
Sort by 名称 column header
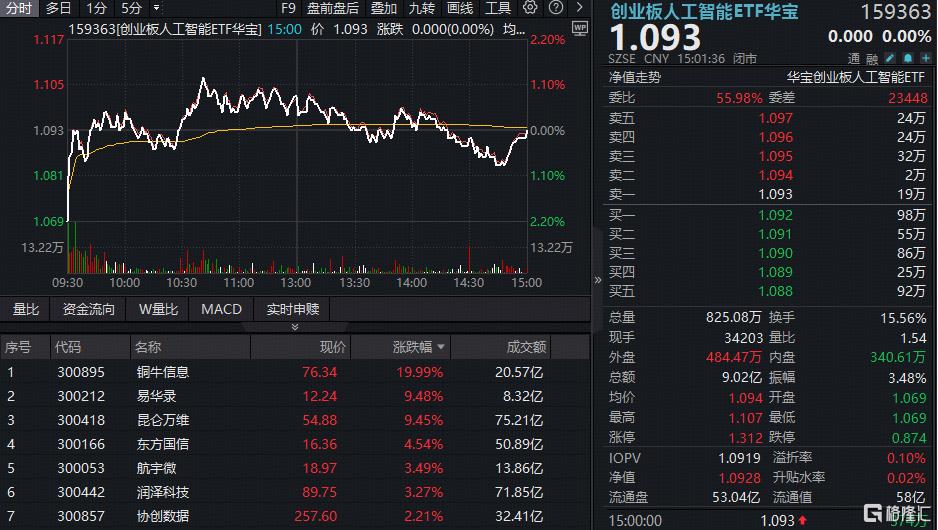(x=148, y=347)
